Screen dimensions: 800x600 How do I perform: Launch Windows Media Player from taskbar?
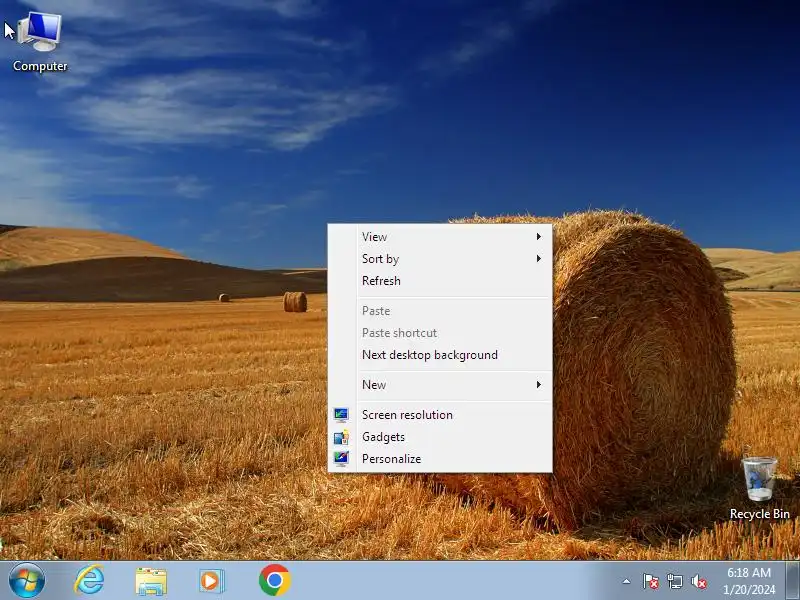coord(211,581)
